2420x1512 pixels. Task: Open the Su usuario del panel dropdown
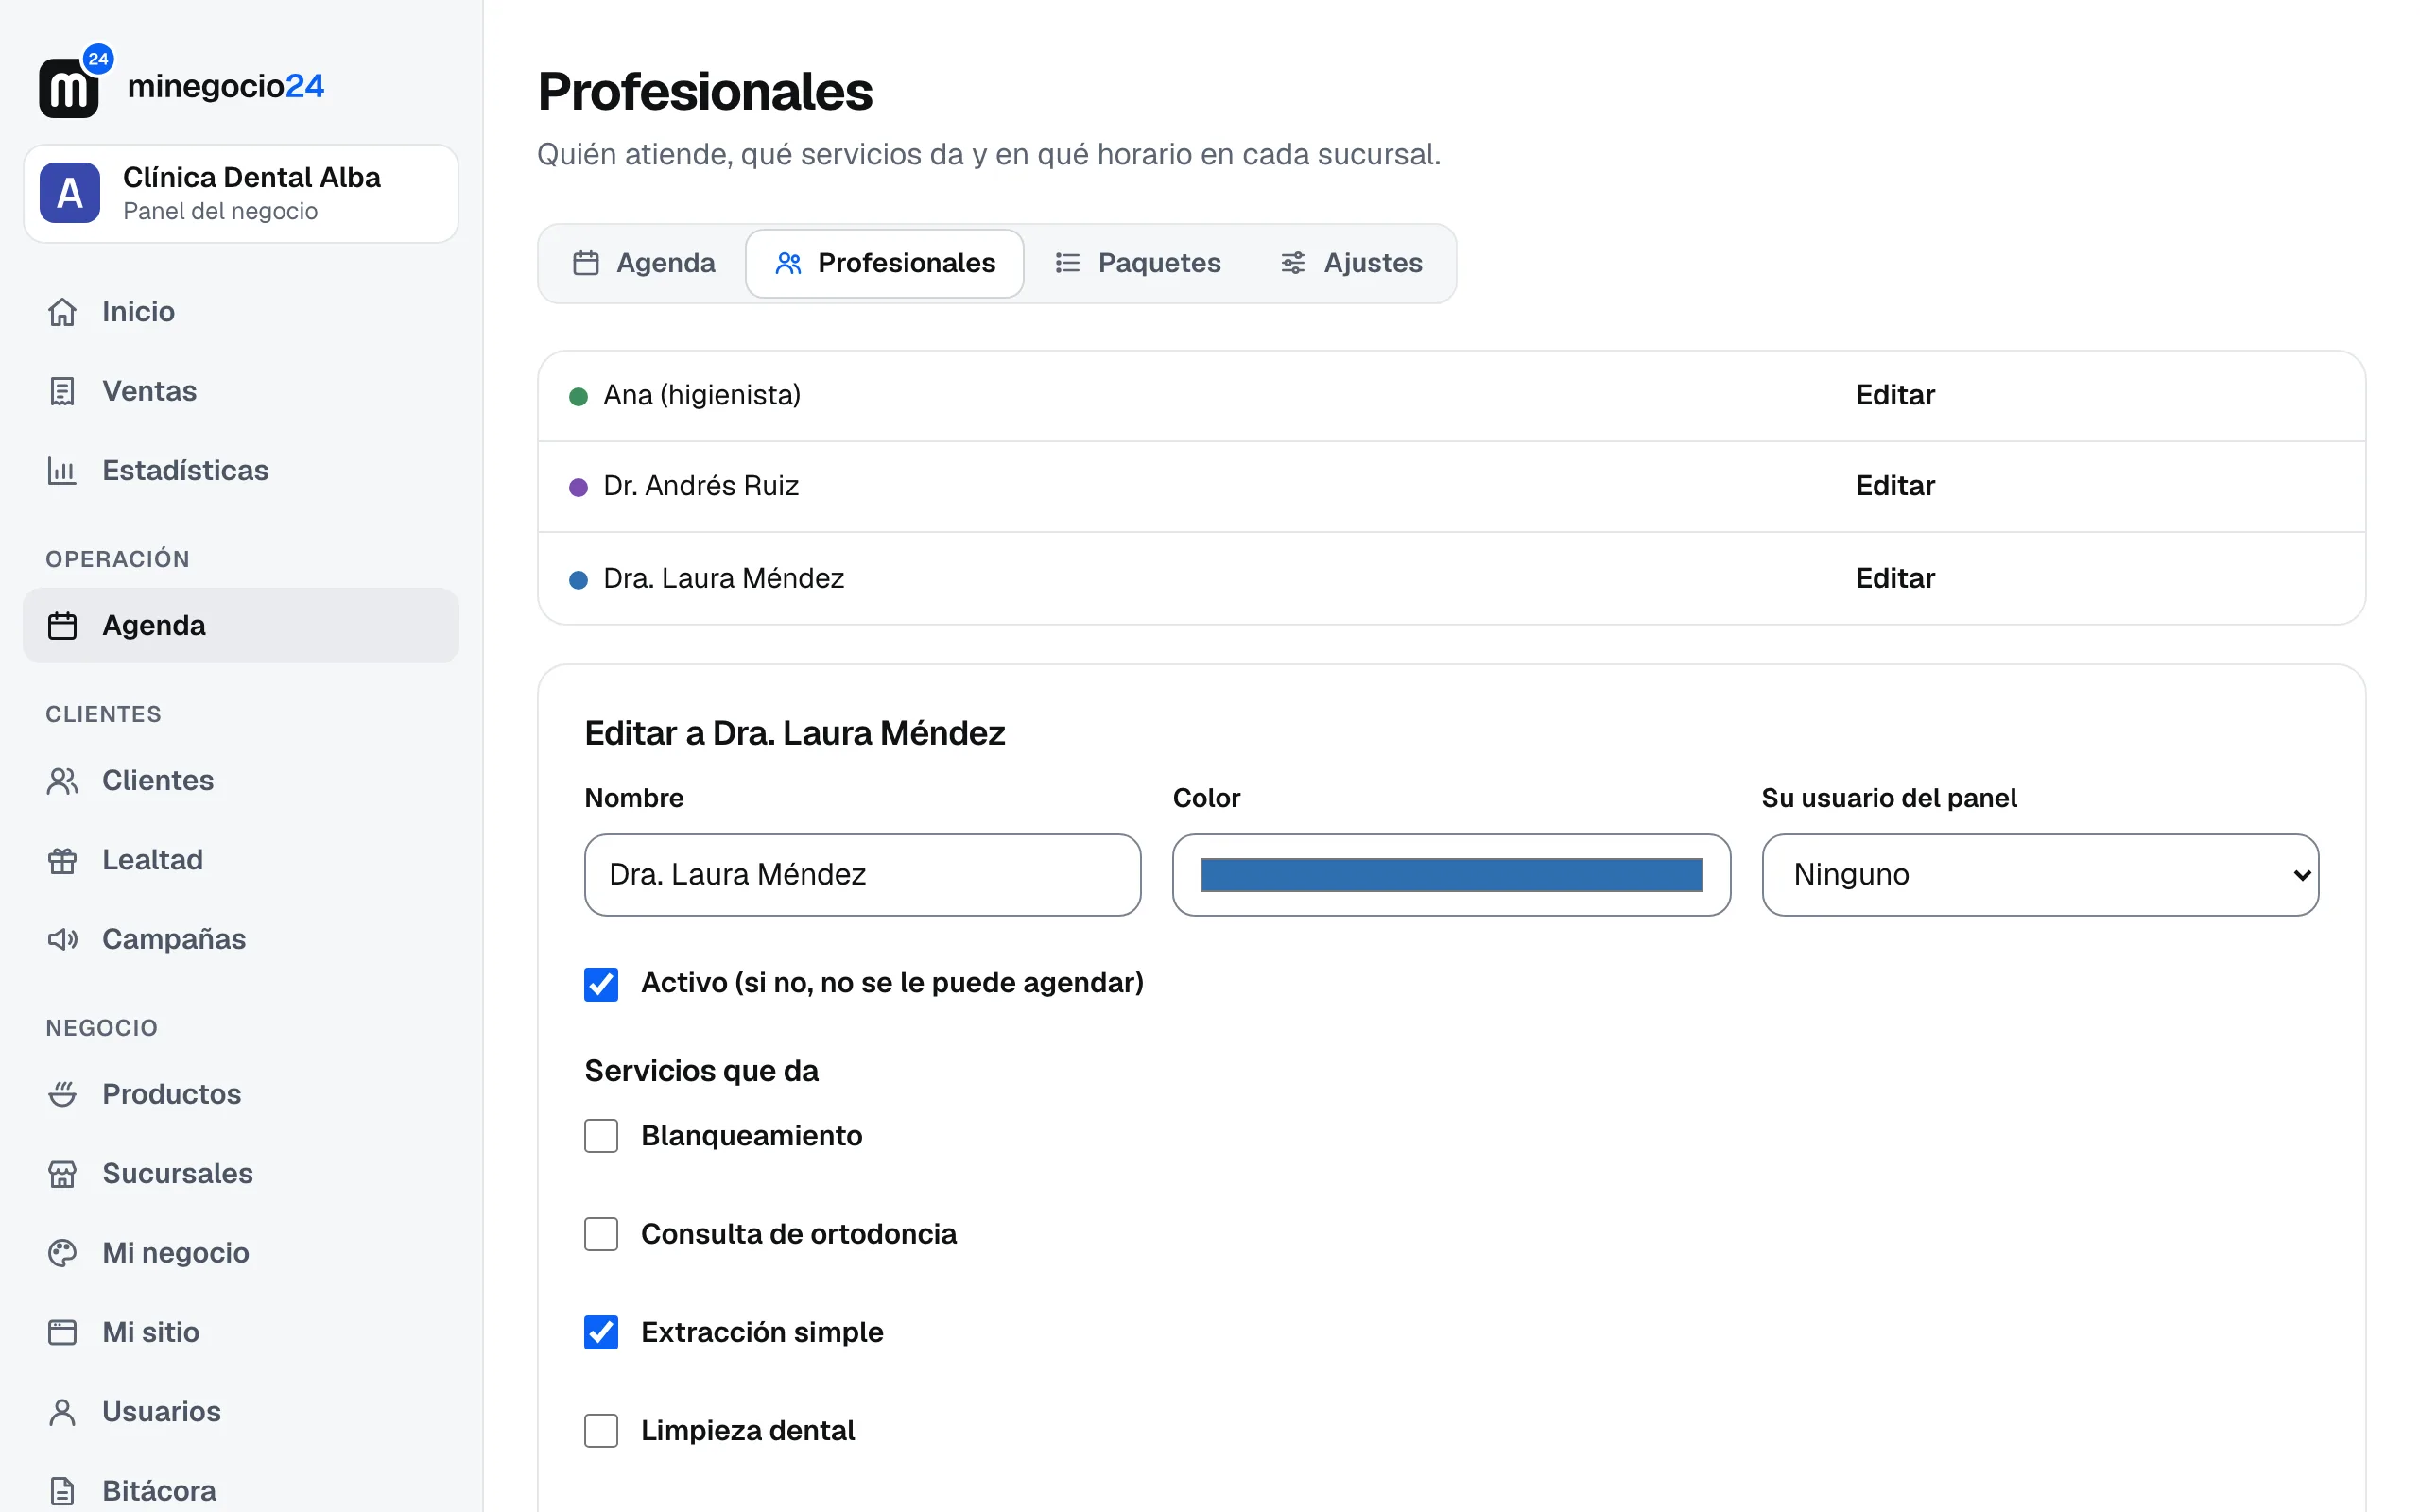click(x=2040, y=875)
